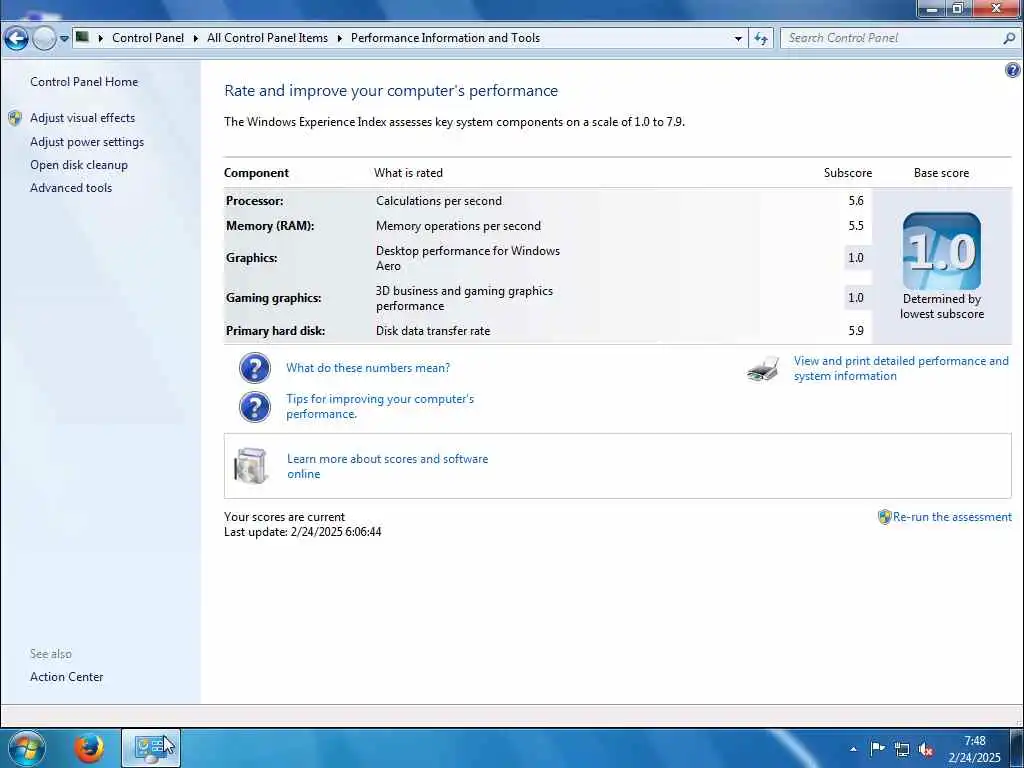The image size is (1024, 768).
Task: Select the All Control Panel Items breadcrumb
Action: (x=267, y=38)
